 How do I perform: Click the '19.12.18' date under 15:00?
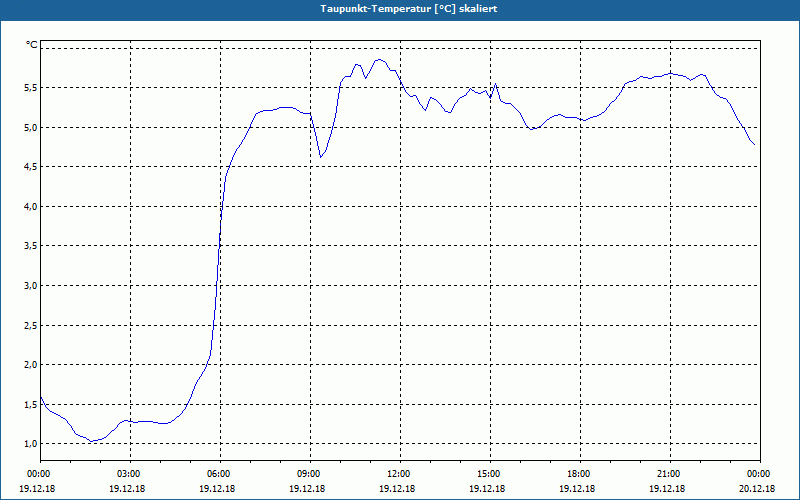[x=487, y=488]
